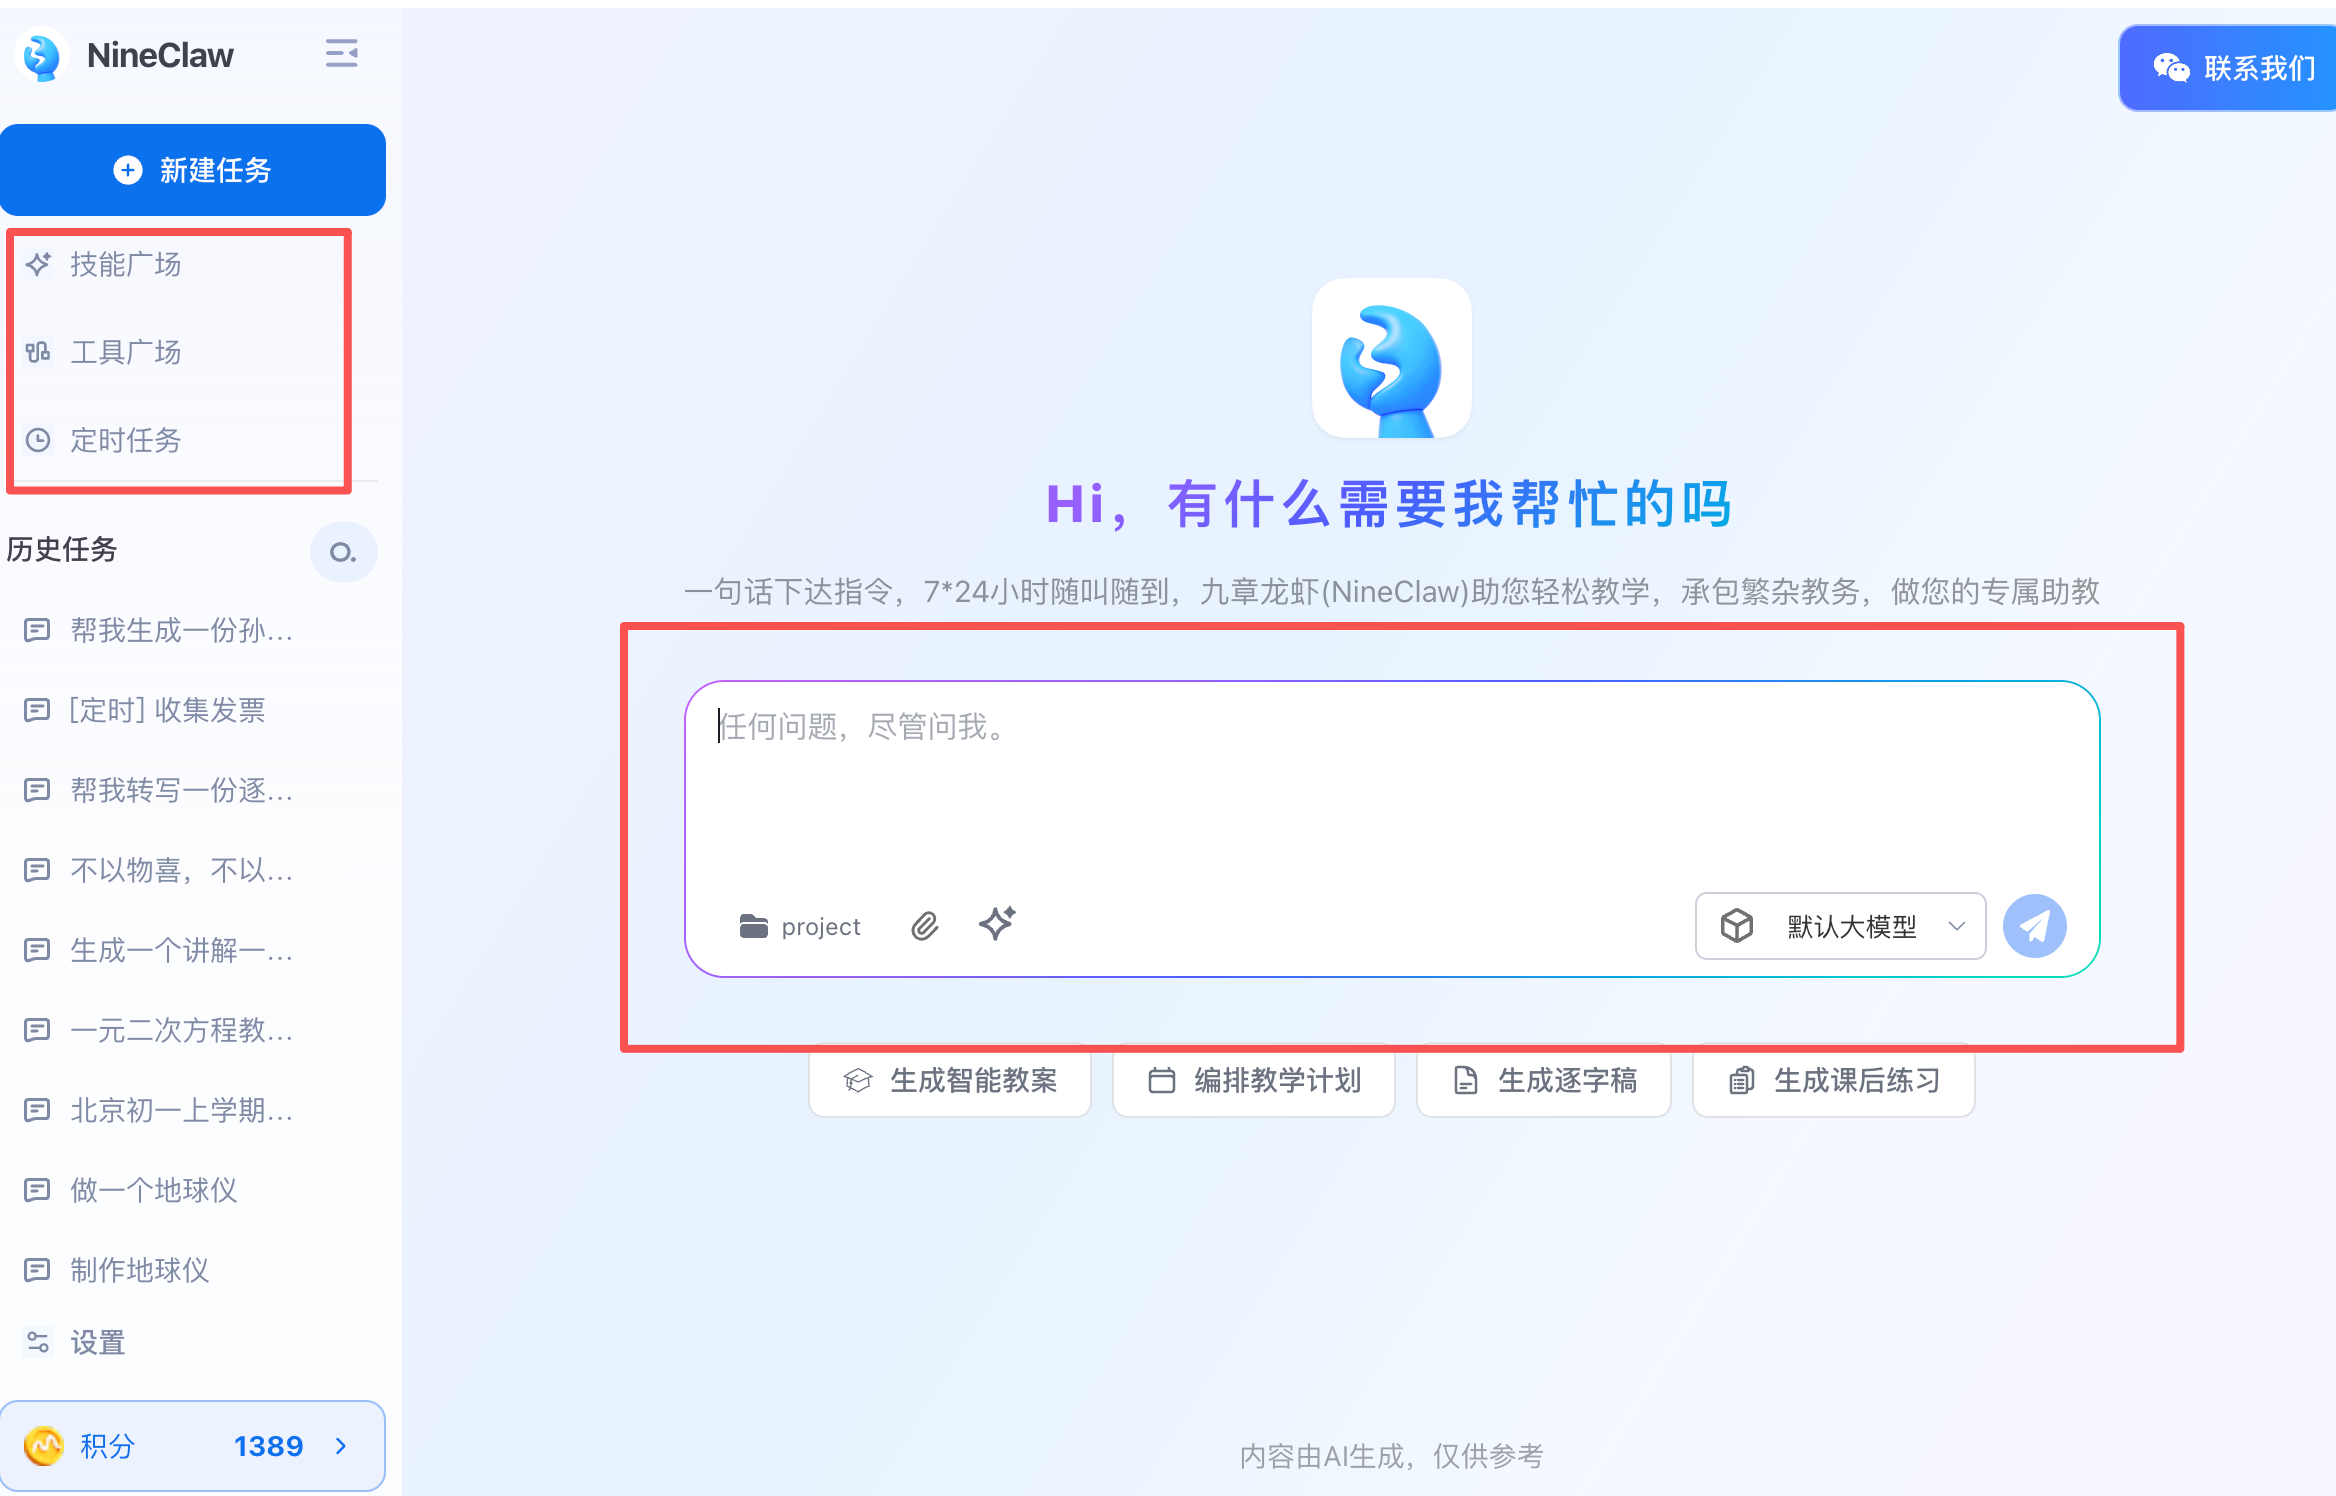Open the 技能广场 skills plaza
This screenshot has width=2336, height=1496.
124,264
